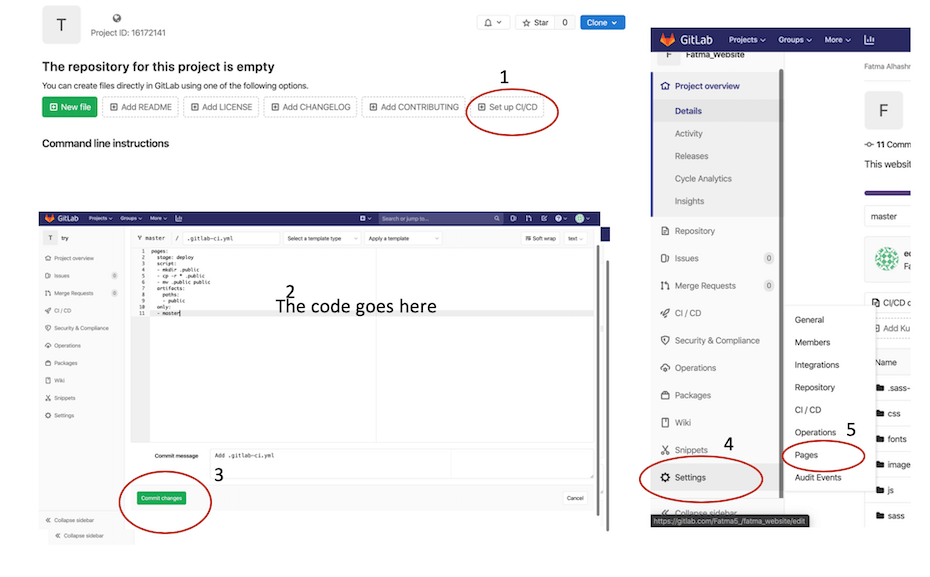Screen dimensions: 930x577
Task: Click Merge Requests in the file editor sidebar
Action: pyautogui.click(x=74, y=293)
